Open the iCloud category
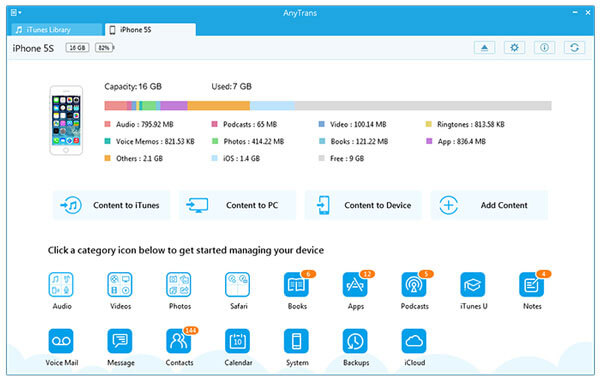 pos(414,341)
